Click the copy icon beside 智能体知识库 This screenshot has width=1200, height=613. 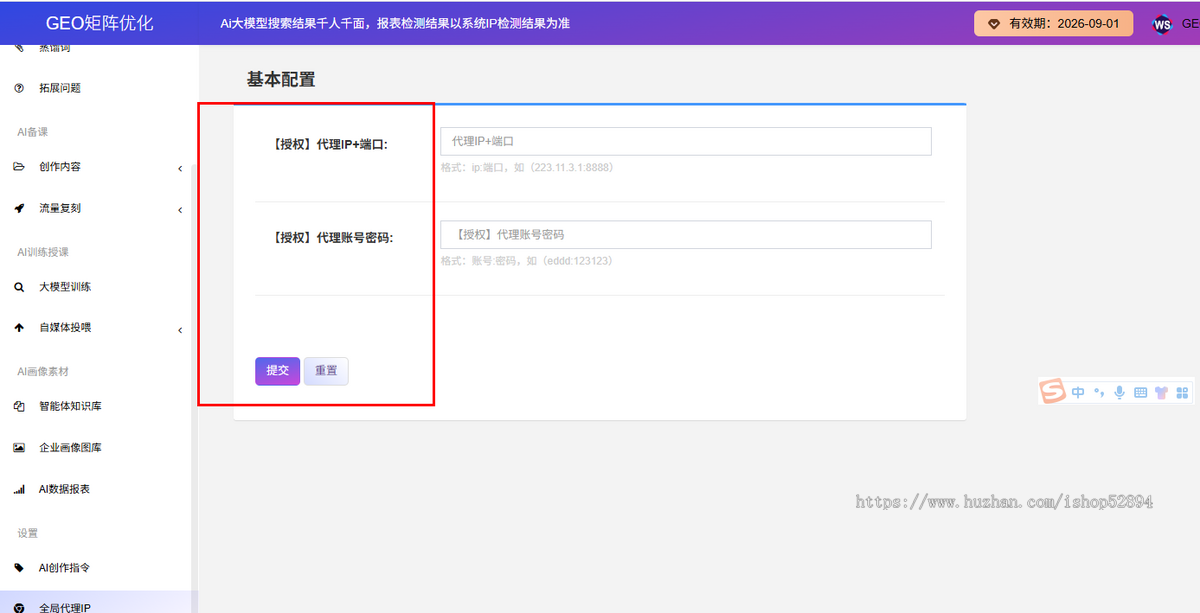(19, 407)
